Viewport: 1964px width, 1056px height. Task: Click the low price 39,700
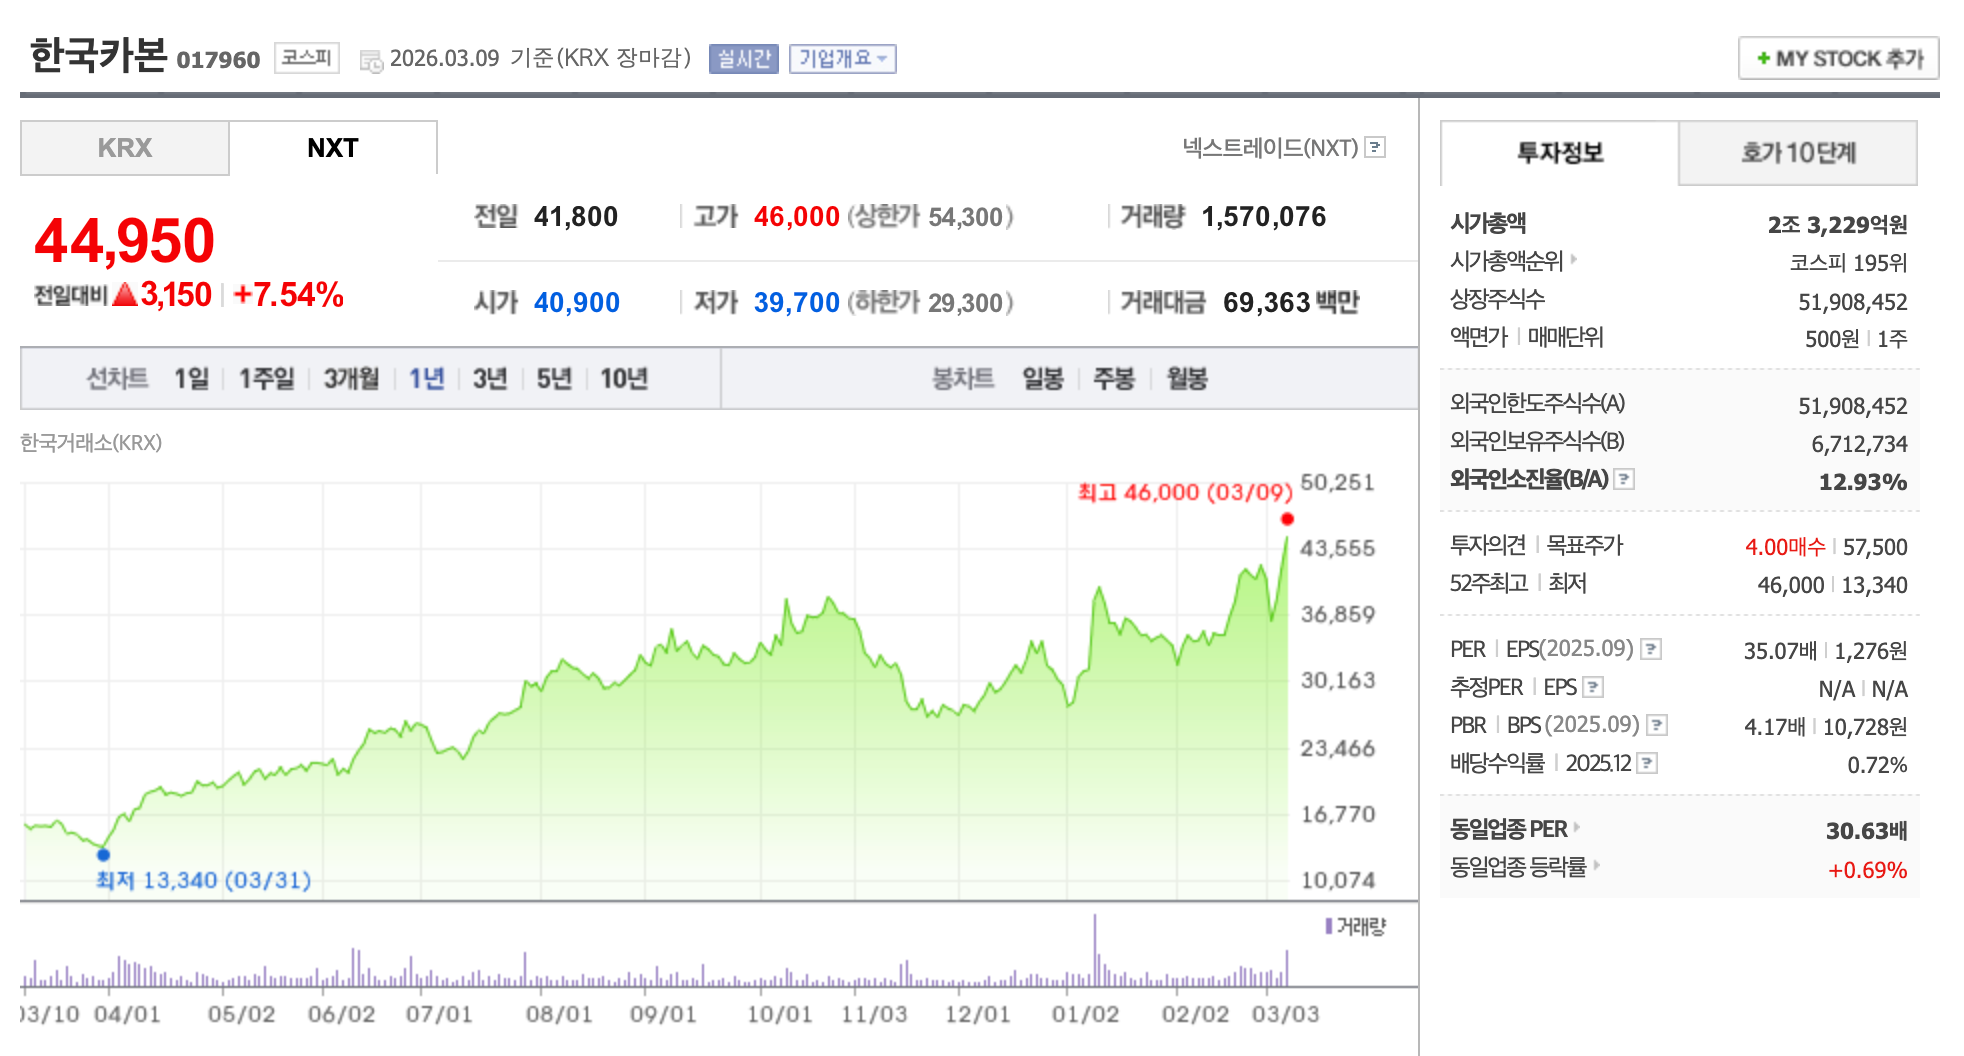[797, 302]
